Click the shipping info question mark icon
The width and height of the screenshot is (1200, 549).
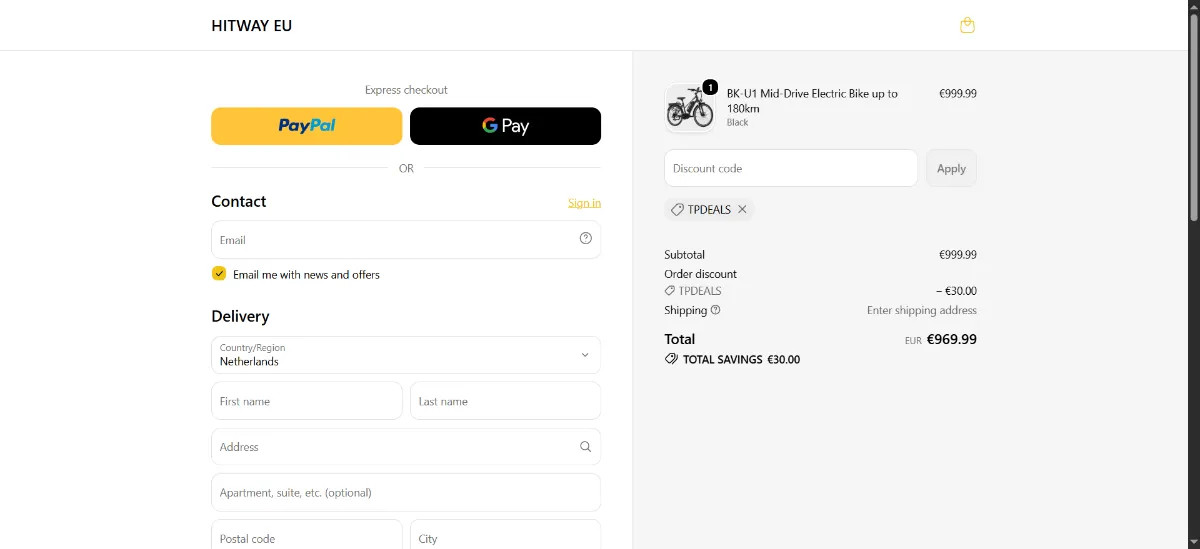(x=715, y=310)
